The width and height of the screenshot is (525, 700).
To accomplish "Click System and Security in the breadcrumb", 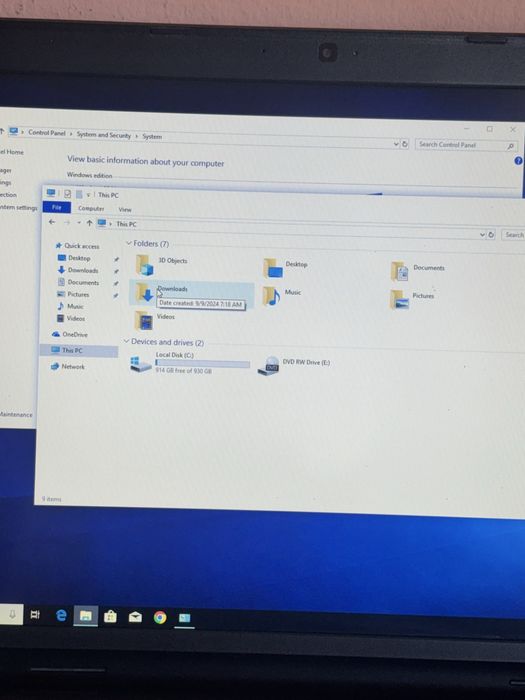I will click(x=104, y=135).
